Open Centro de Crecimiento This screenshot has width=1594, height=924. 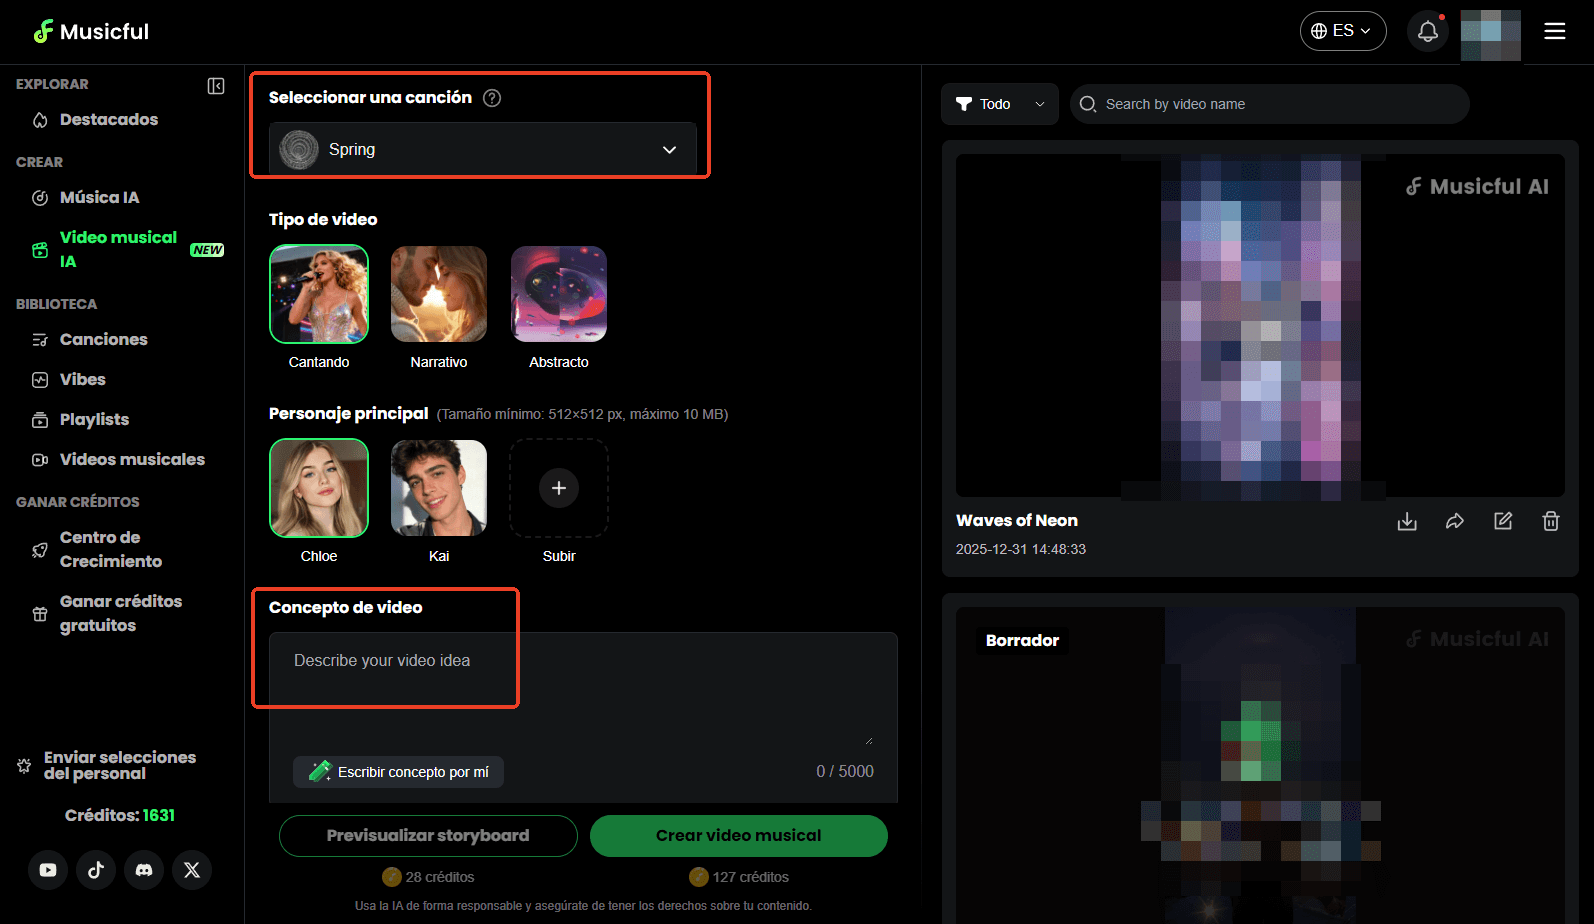[110, 549]
